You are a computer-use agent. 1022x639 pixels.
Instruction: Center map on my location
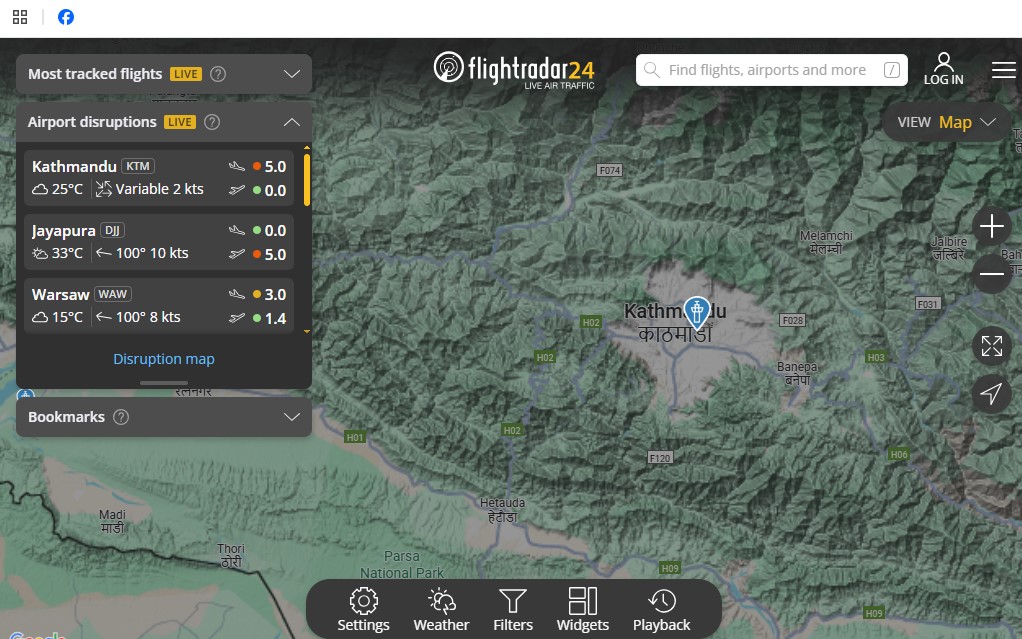[x=991, y=394]
